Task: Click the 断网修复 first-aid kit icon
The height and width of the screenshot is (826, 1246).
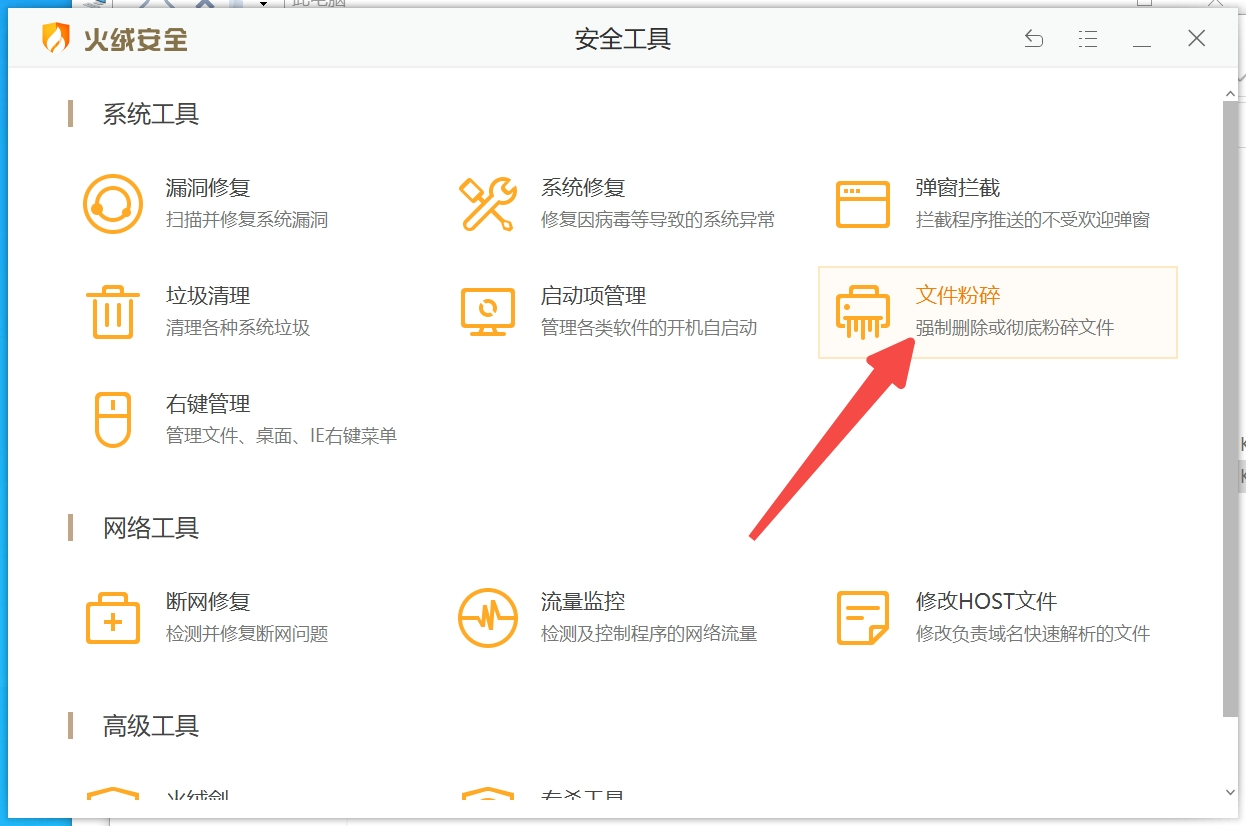Action: 112,617
